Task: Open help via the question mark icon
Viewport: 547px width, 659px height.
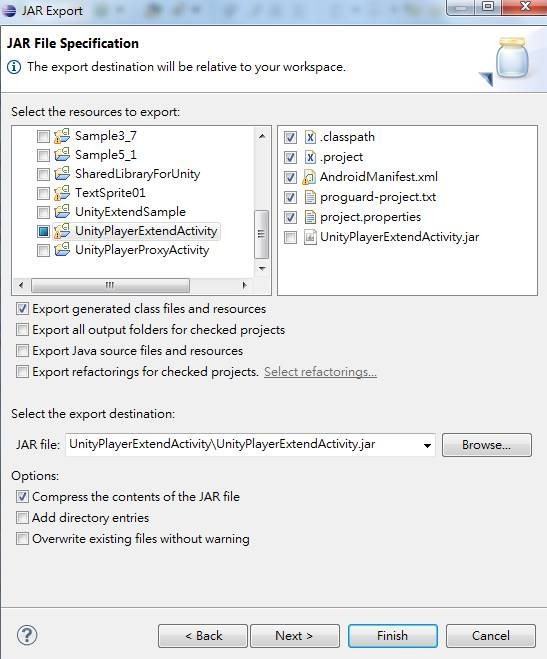Action: (x=27, y=635)
